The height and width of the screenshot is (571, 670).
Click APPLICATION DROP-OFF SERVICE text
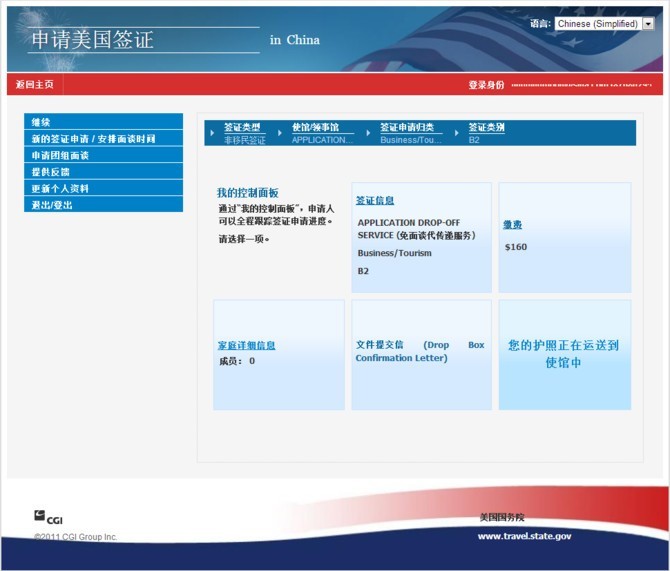(416, 229)
